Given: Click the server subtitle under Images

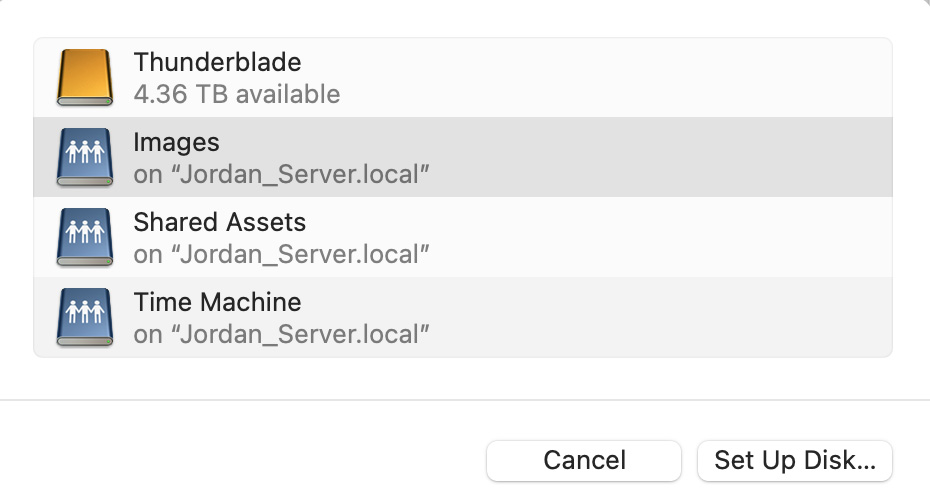Looking at the screenshot, I should 281,174.
